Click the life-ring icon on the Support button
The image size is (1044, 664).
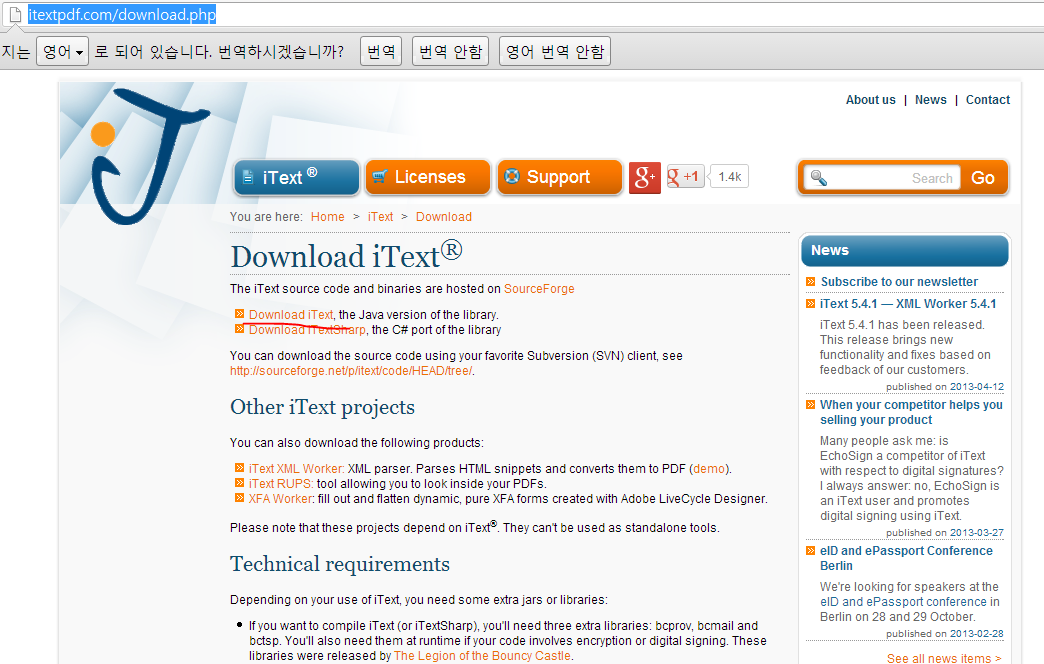coord(513,176)
